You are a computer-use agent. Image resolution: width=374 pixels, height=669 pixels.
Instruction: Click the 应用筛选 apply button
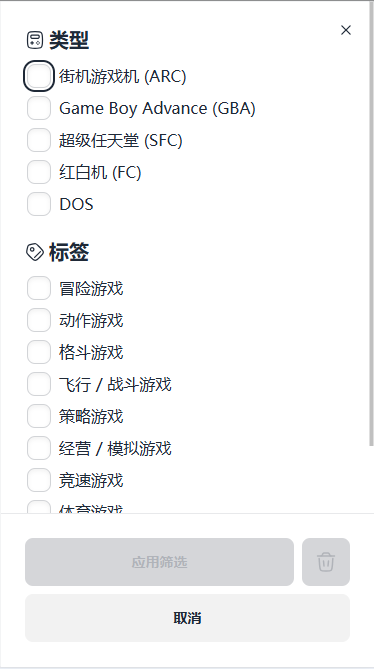click(159, 561)
